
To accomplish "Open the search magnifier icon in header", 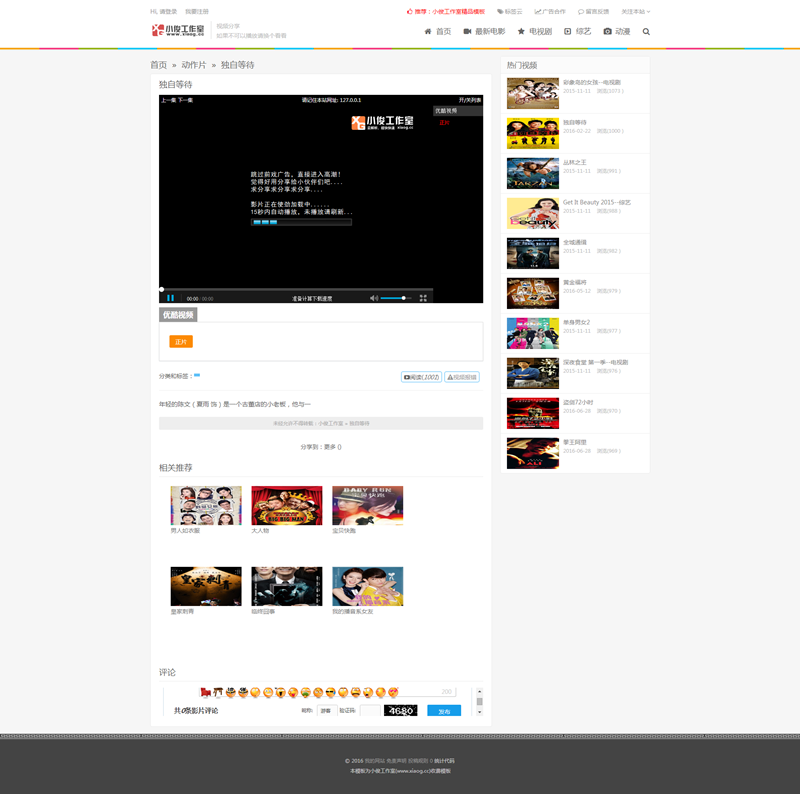I will point(646,32).
